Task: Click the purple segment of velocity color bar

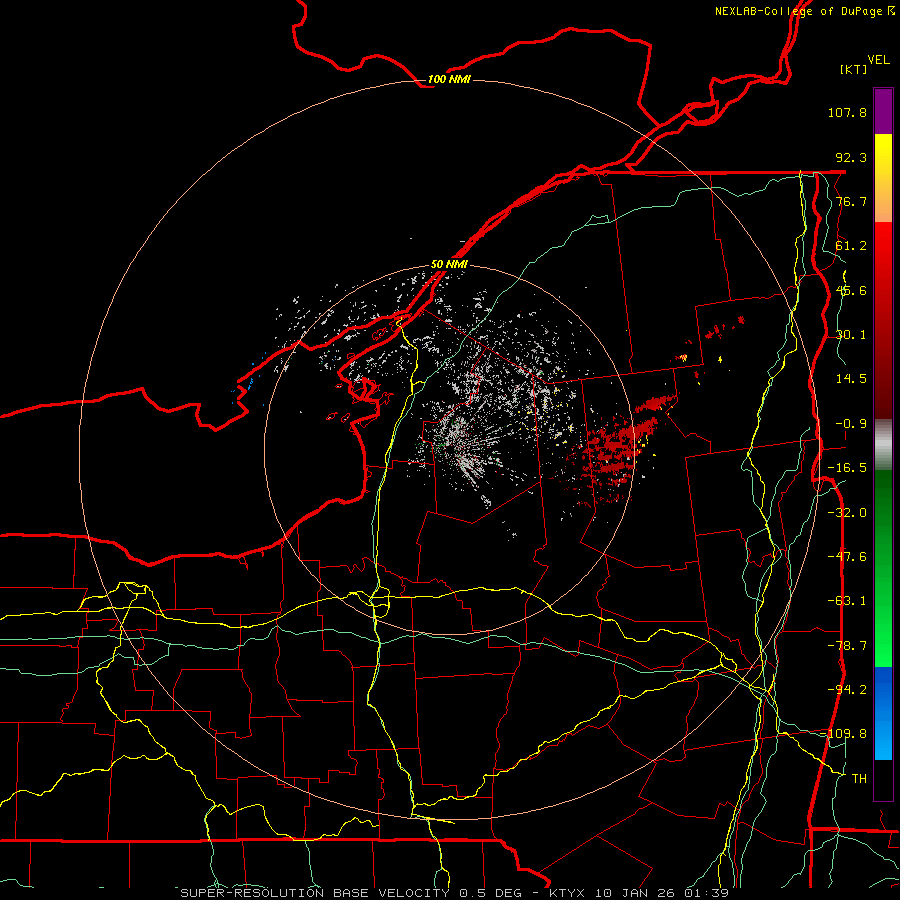Action: click(x=883, y=111)
